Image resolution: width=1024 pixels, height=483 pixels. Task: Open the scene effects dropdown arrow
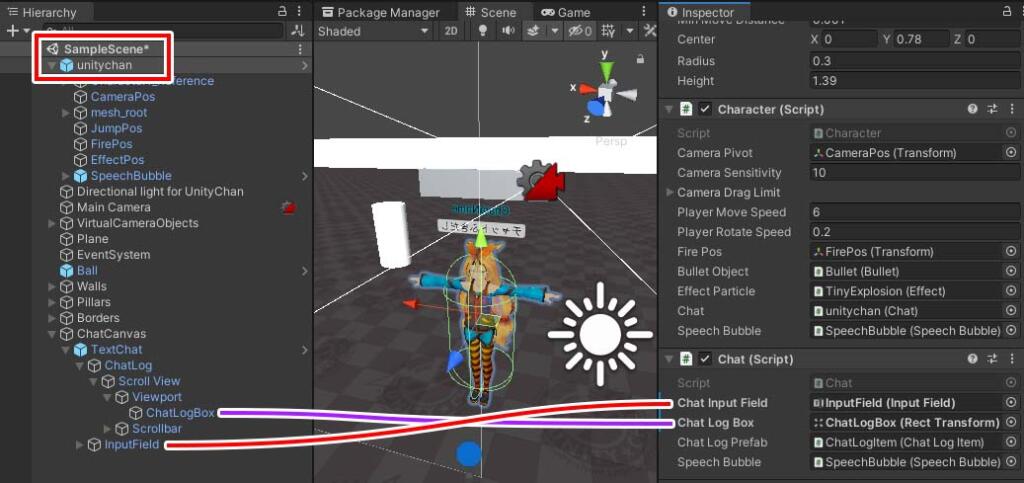[554, 31]
